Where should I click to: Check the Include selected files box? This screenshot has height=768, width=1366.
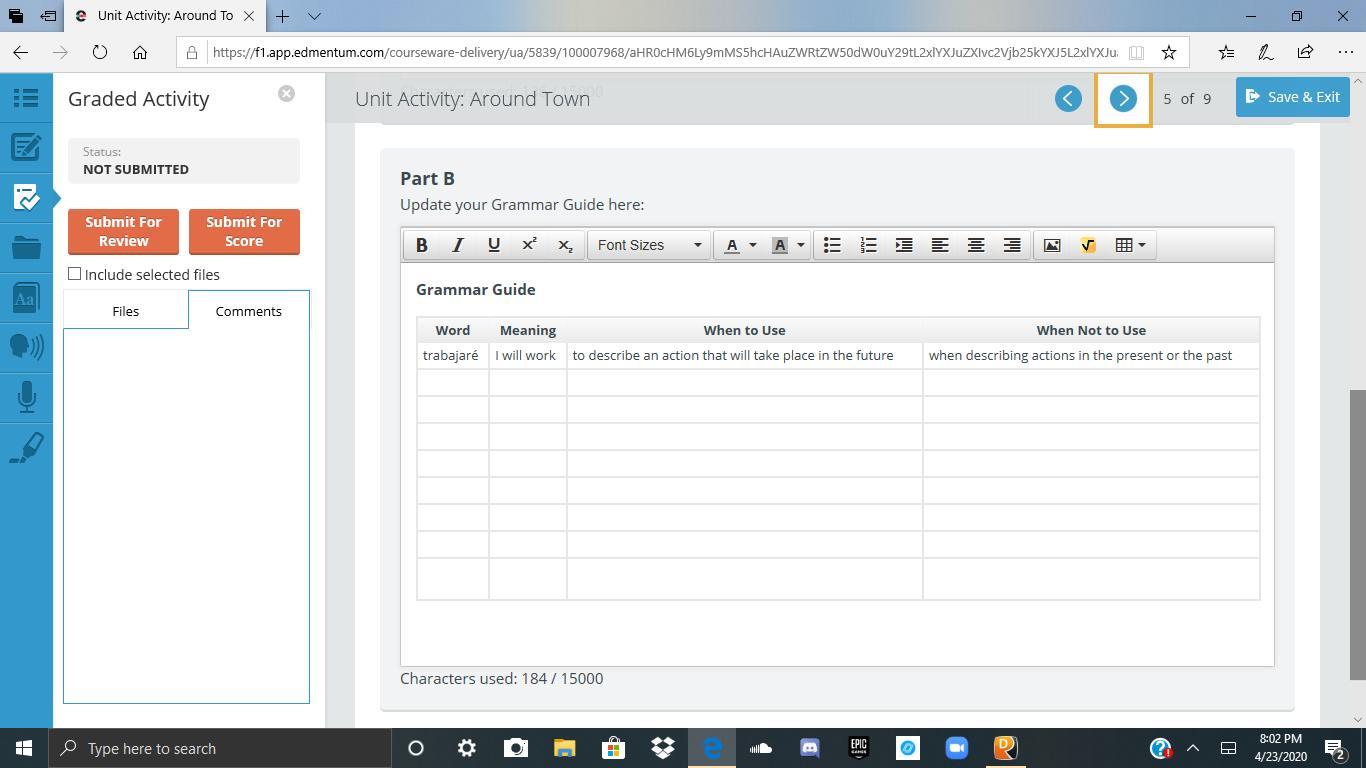(75, 274)
